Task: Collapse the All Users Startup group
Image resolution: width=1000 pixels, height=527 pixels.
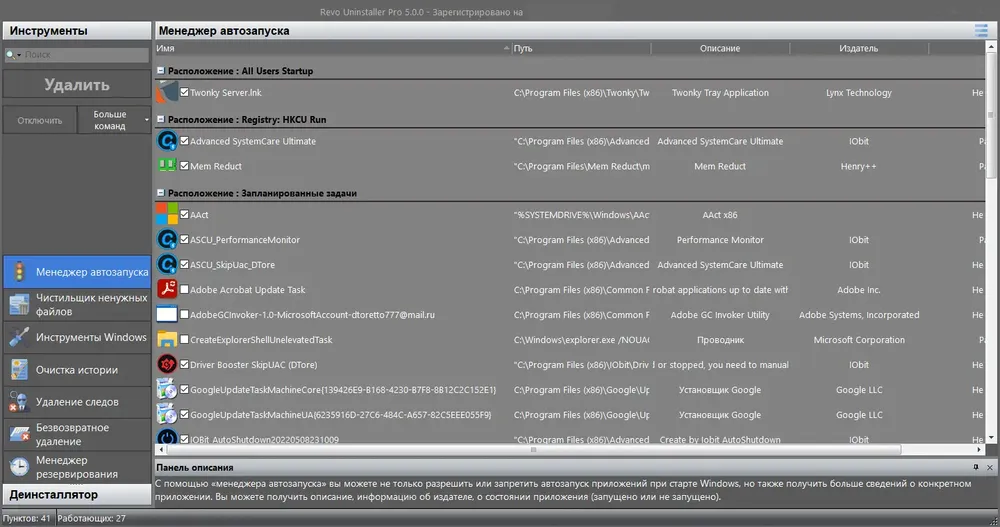Action: coord(161,71)
